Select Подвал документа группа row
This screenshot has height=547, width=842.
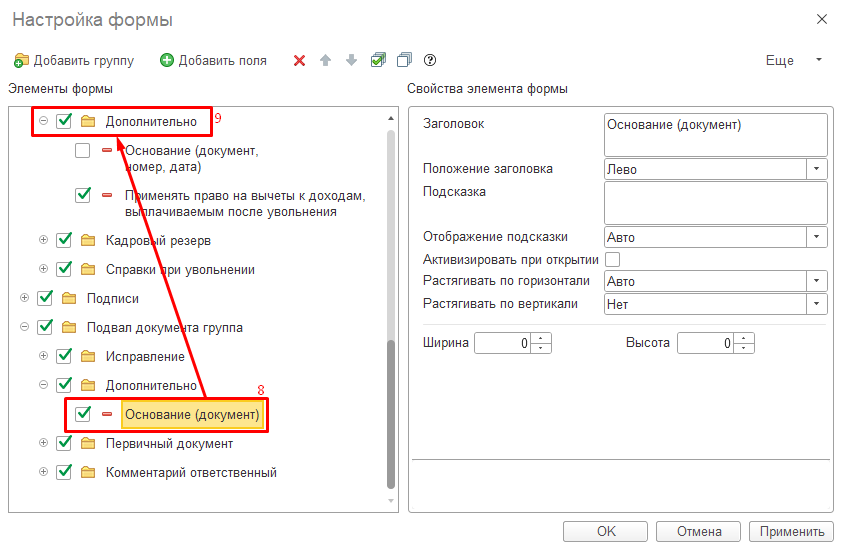pyautogui.click(x=164, y=327)
